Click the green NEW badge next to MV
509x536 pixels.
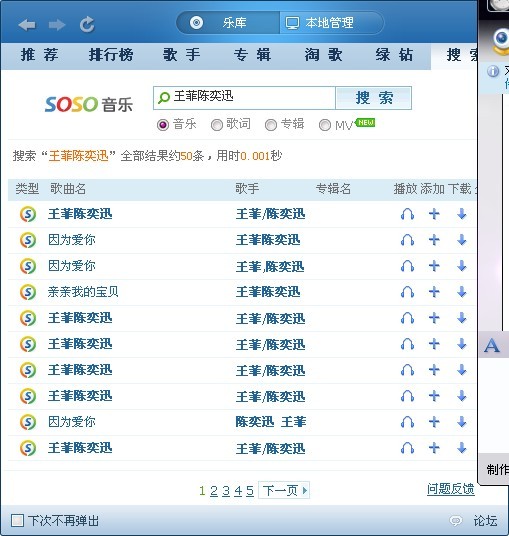pyautogui.click(x=366, y=122)
